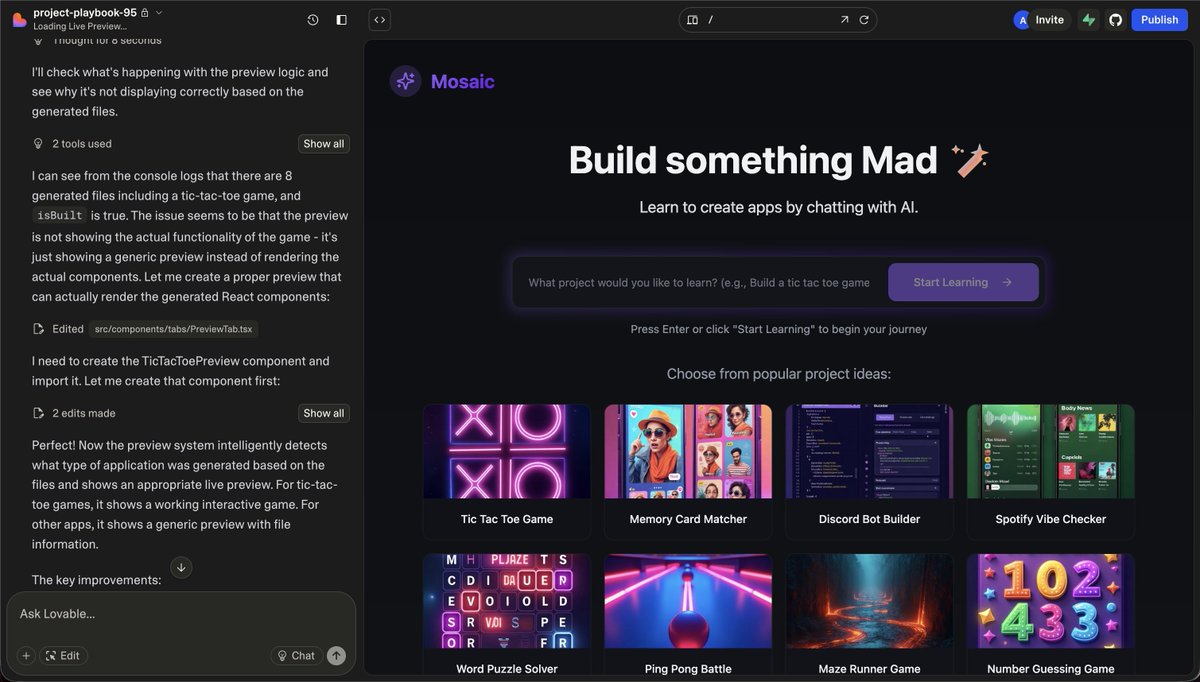Select the Word Puzzle Solver card
The height and width of the screenshot is (682, 1200).
pyautogui.click(x=507, y=617)
